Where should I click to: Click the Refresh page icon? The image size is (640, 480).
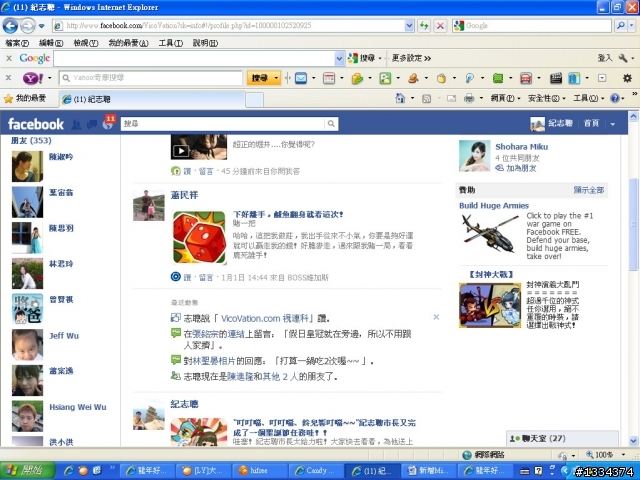coord(424,26)
